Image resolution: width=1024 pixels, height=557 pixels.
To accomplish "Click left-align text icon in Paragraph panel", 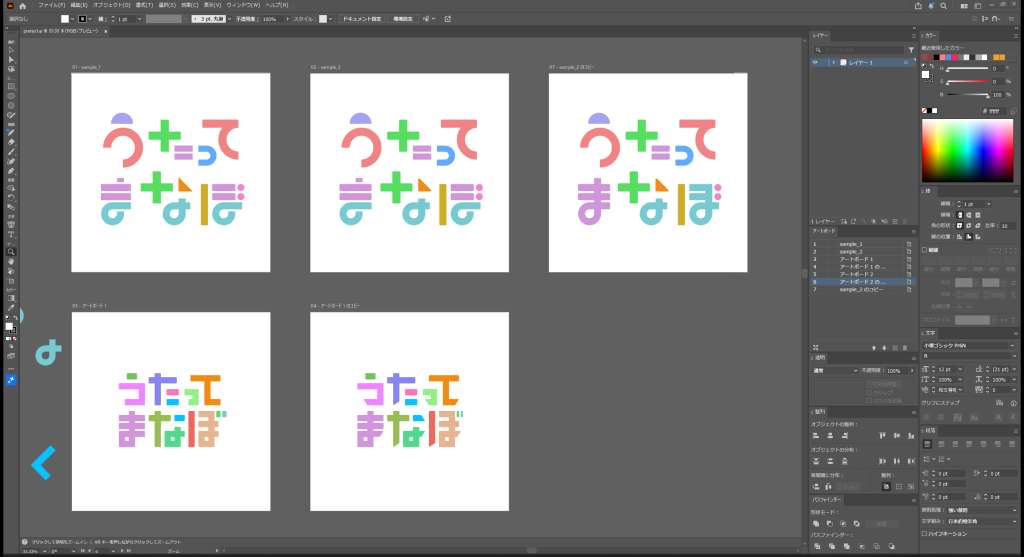I will (927, 443).
